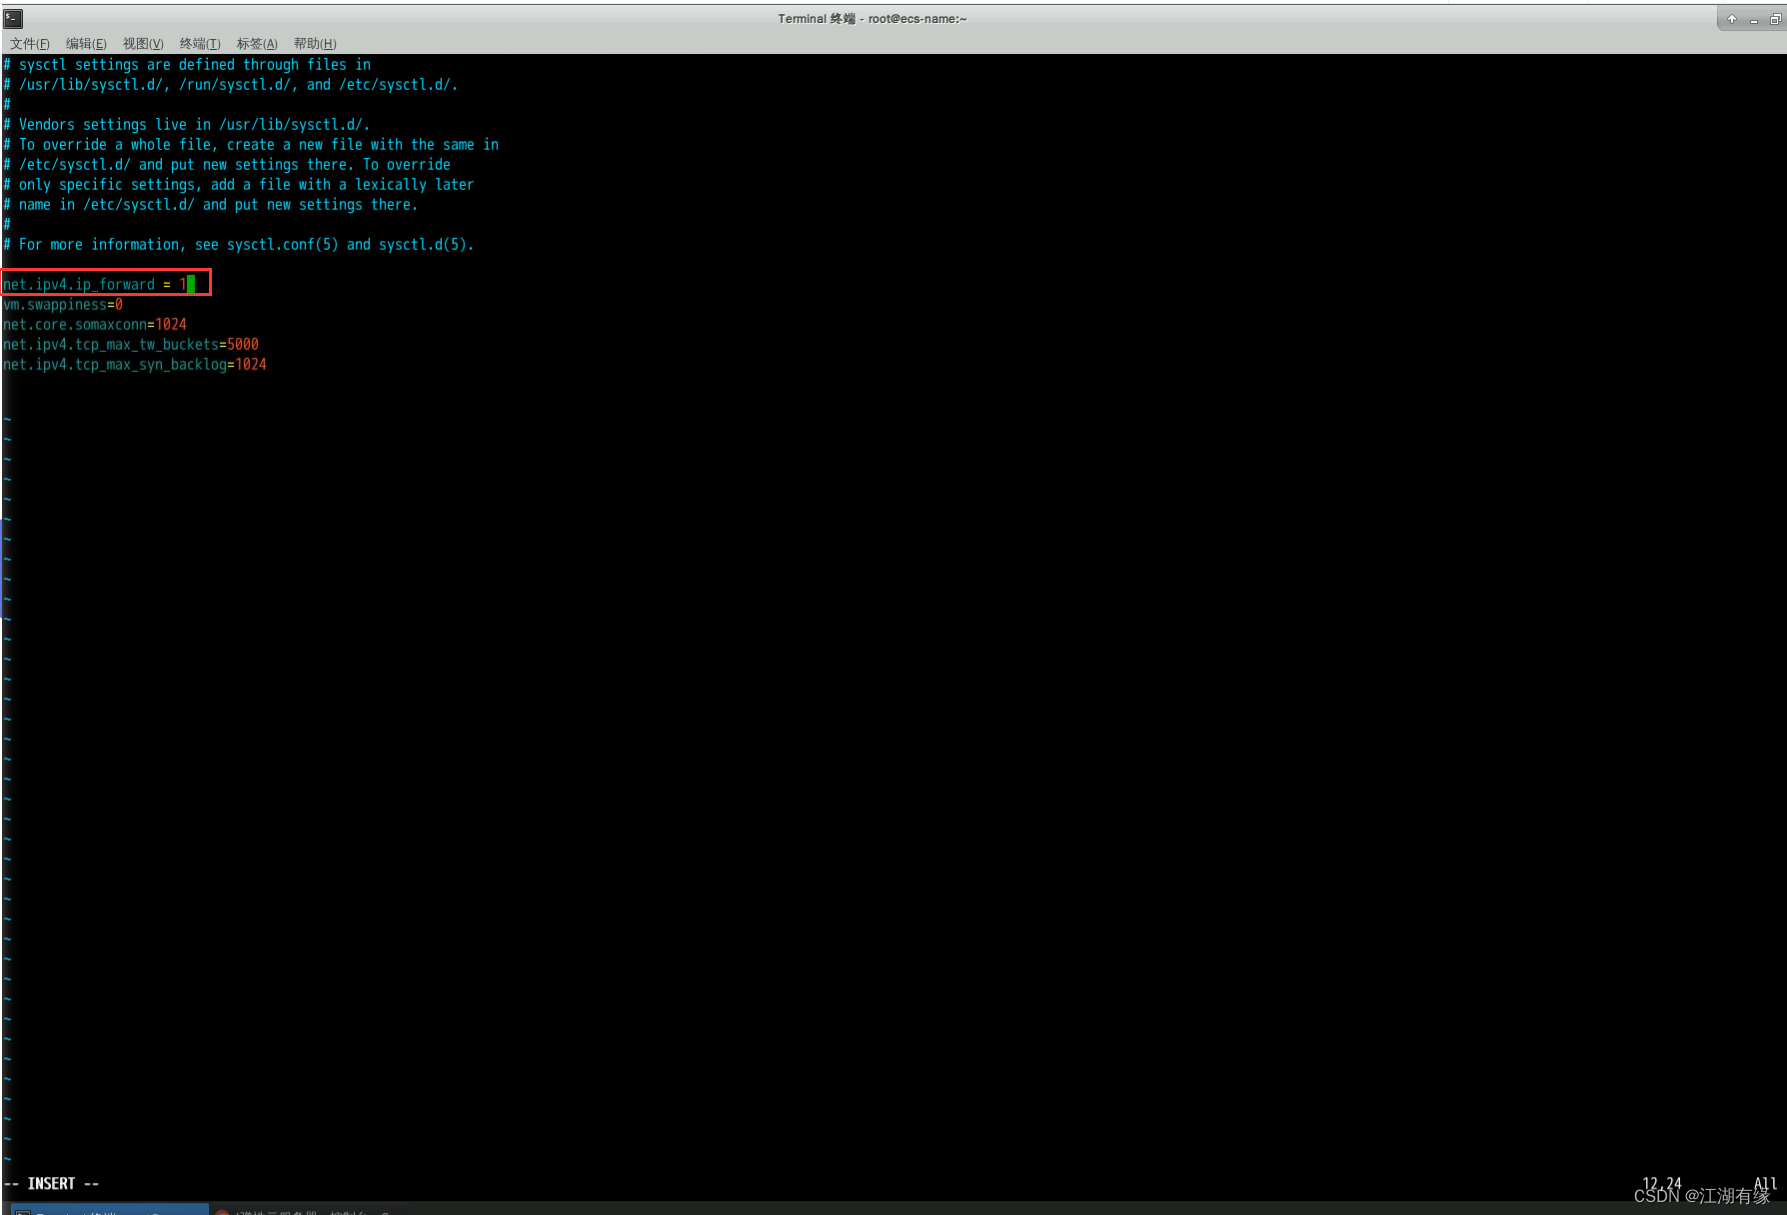Click the 'For more information' comment line
Screen dimensions: 1787x1215
(x=238, y=245)
